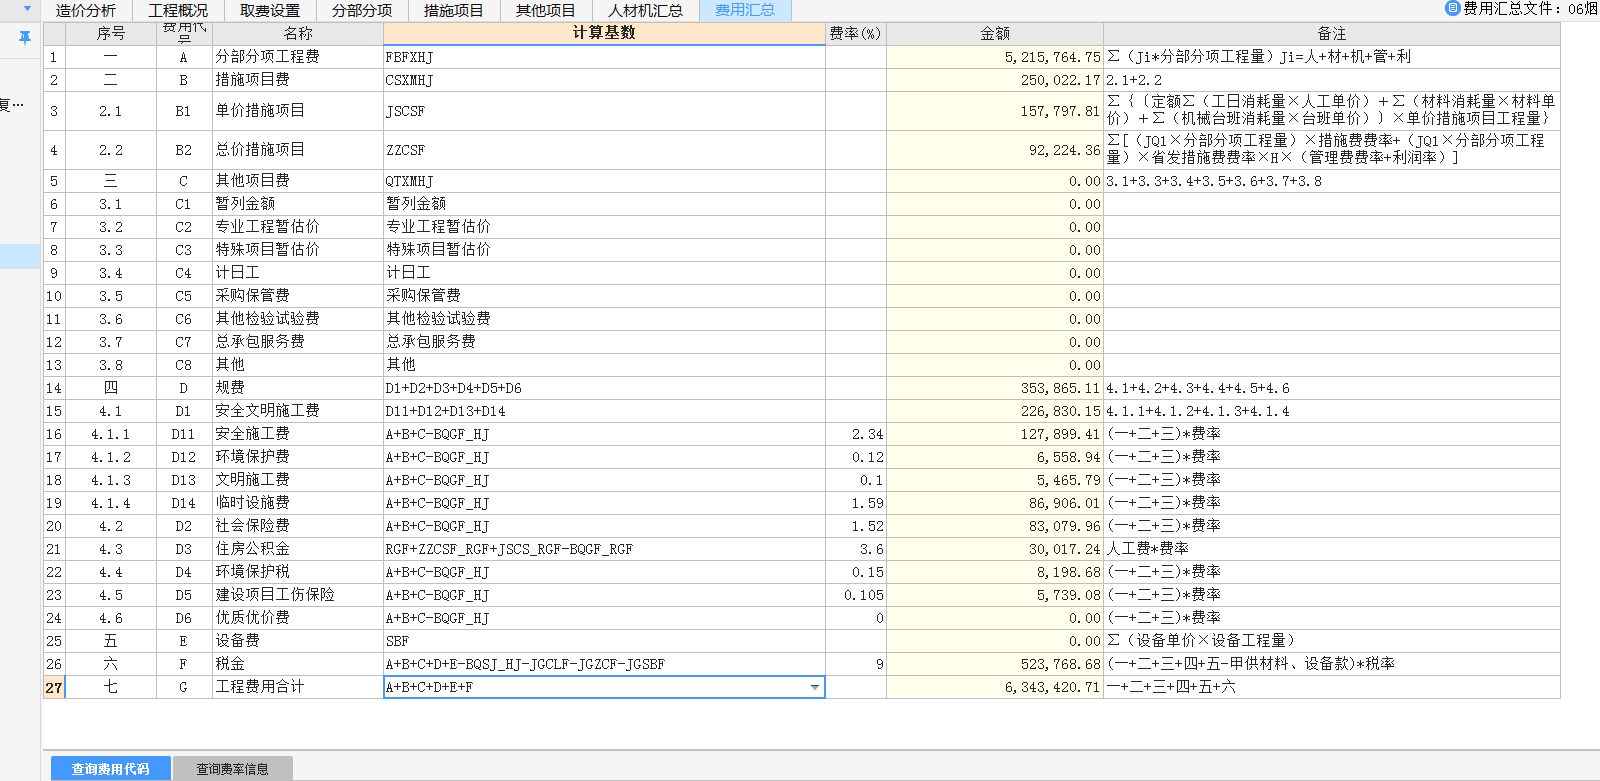This screenshot has height=781, width=1600.
Task: Click the 备注 column header
Action: point(1331,34)
